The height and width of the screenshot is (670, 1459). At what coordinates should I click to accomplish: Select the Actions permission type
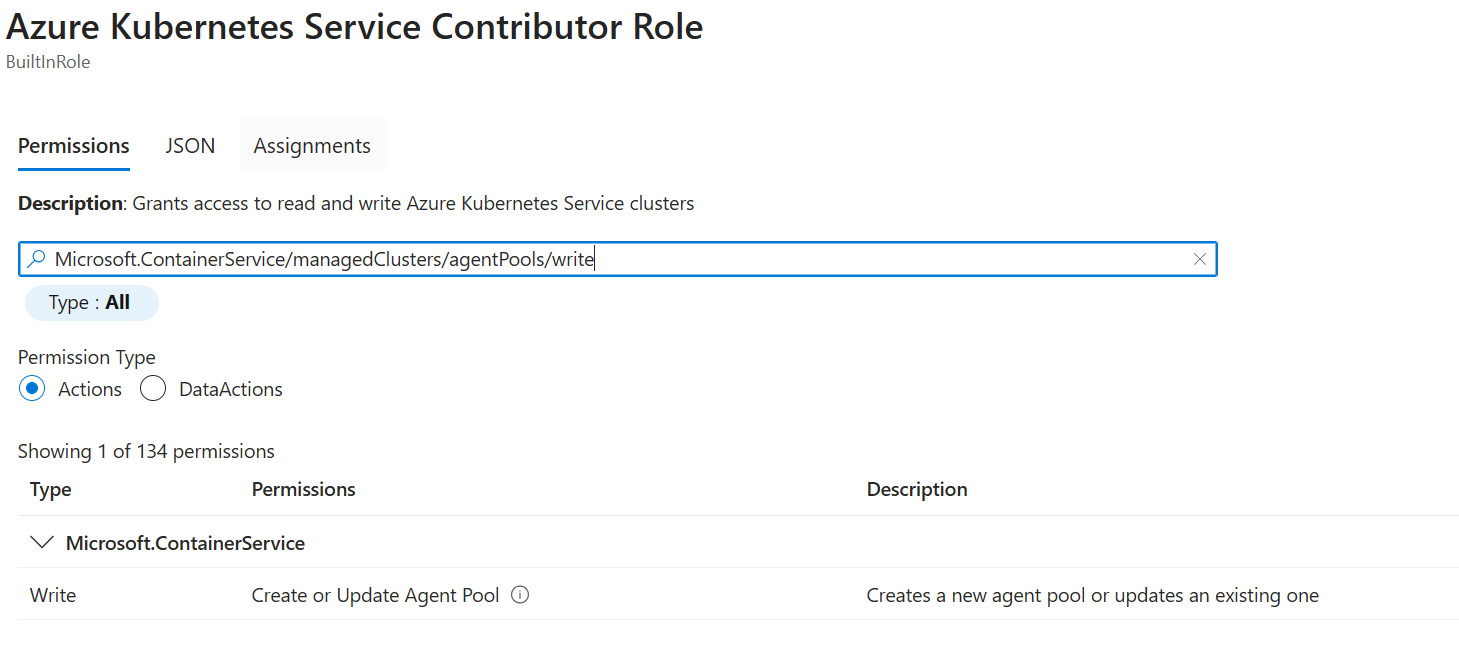click(32, 389)
